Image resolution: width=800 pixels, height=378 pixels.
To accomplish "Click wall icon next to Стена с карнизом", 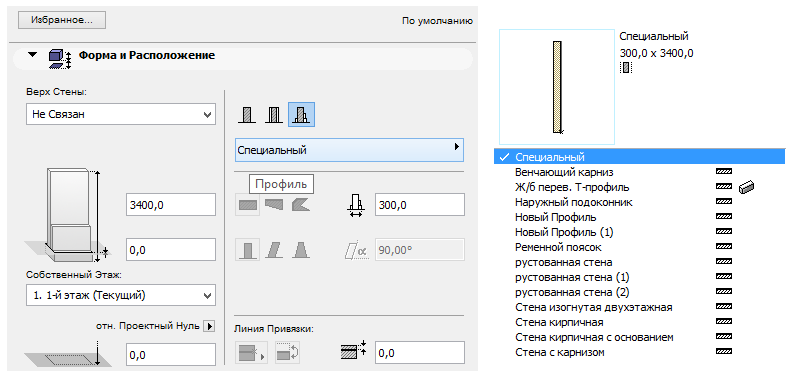I will [x=724, y=352].
